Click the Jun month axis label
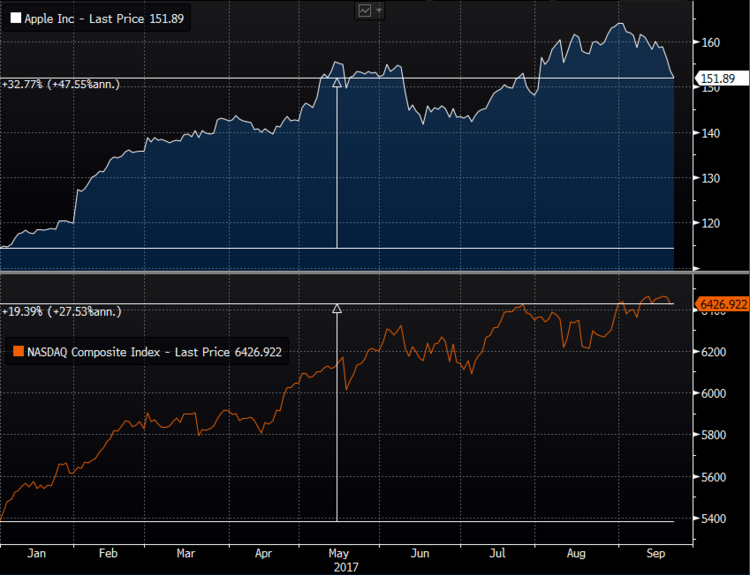This screenshot has height=575, width=750. pos(420,553)
